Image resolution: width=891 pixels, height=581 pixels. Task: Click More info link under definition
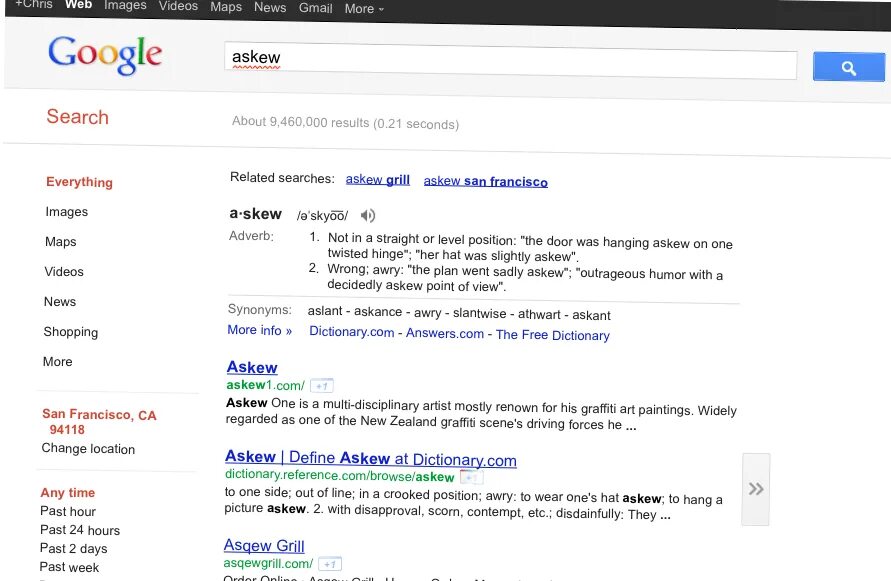(x=259, y=330)
